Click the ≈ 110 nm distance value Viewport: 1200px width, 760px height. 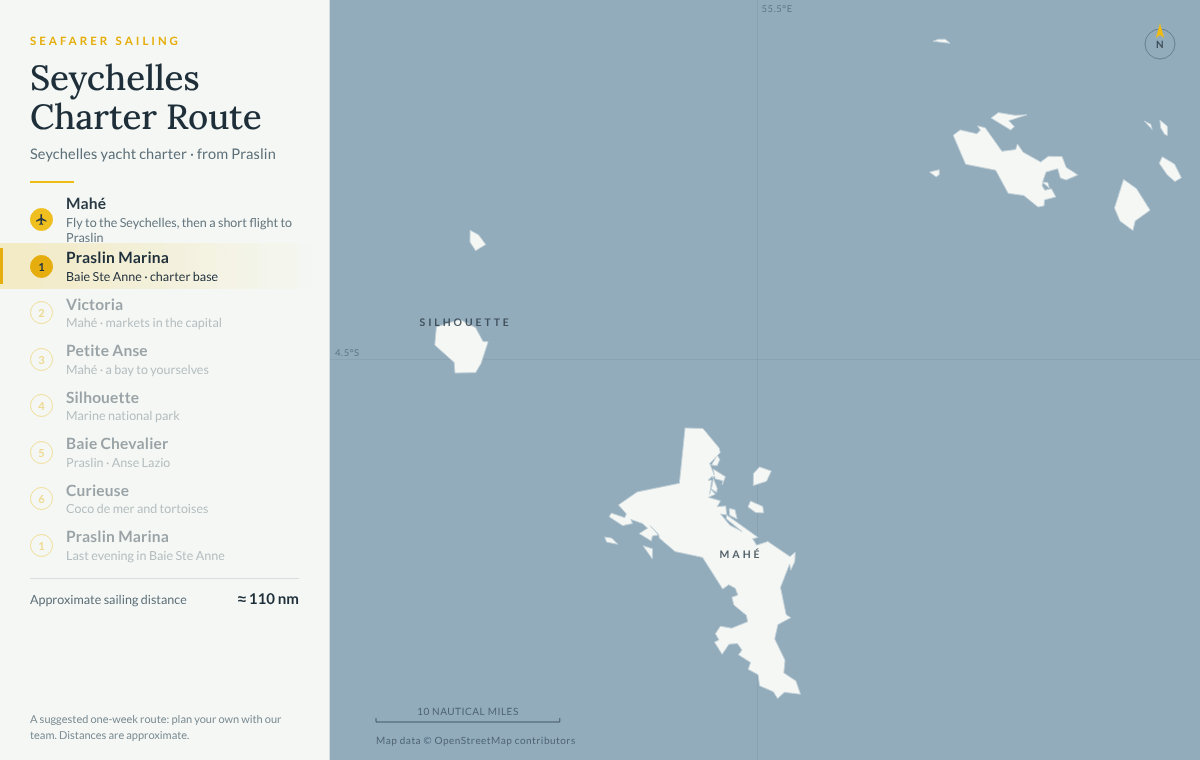268,599
